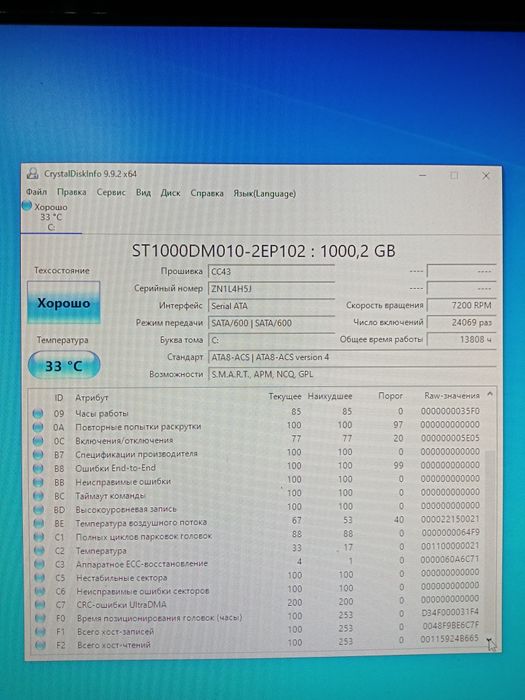The width and height of the screenshot is (525, 700).
Task: Select the Часы работы attribute name
Action: (x=102, y=413)
